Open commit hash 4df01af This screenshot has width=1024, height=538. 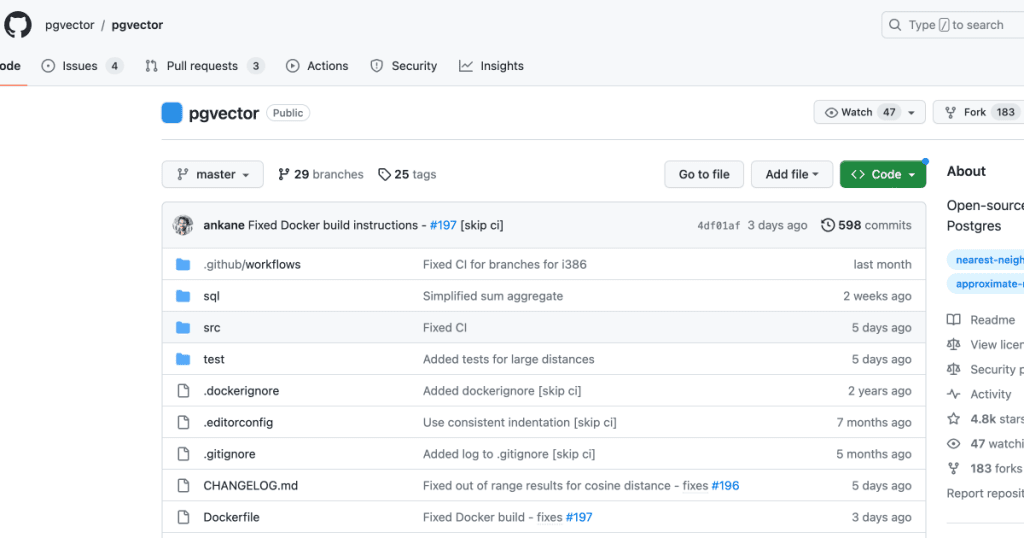coord(718,225)
